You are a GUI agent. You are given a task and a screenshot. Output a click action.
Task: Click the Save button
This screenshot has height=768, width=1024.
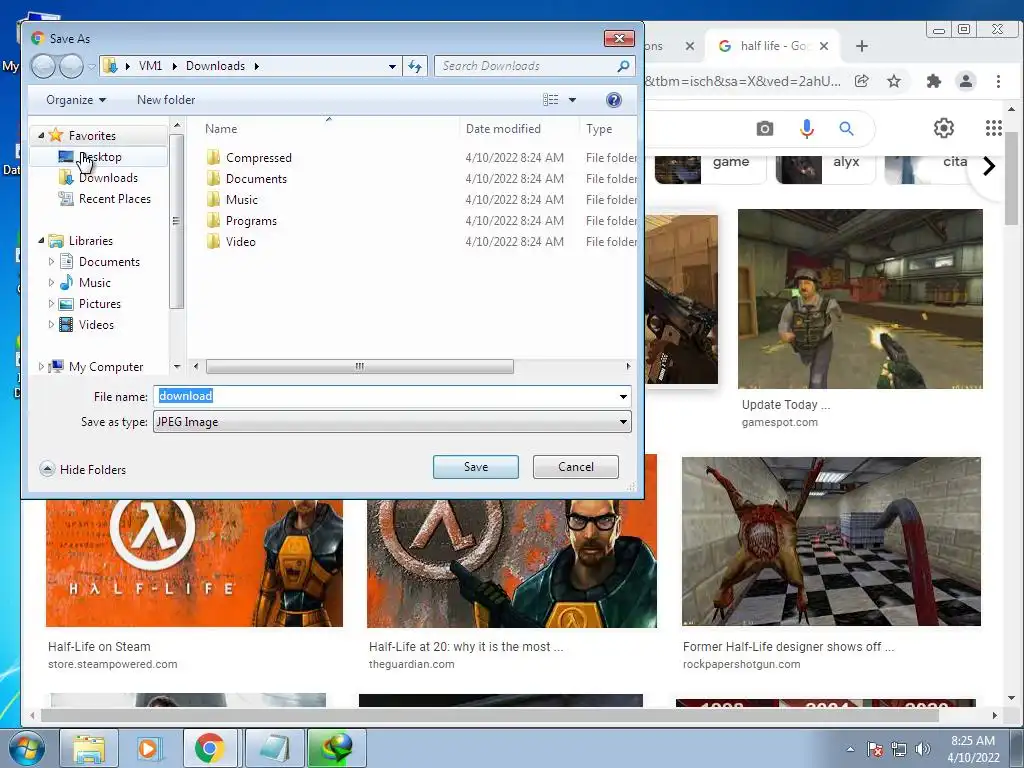coord(475,466)
